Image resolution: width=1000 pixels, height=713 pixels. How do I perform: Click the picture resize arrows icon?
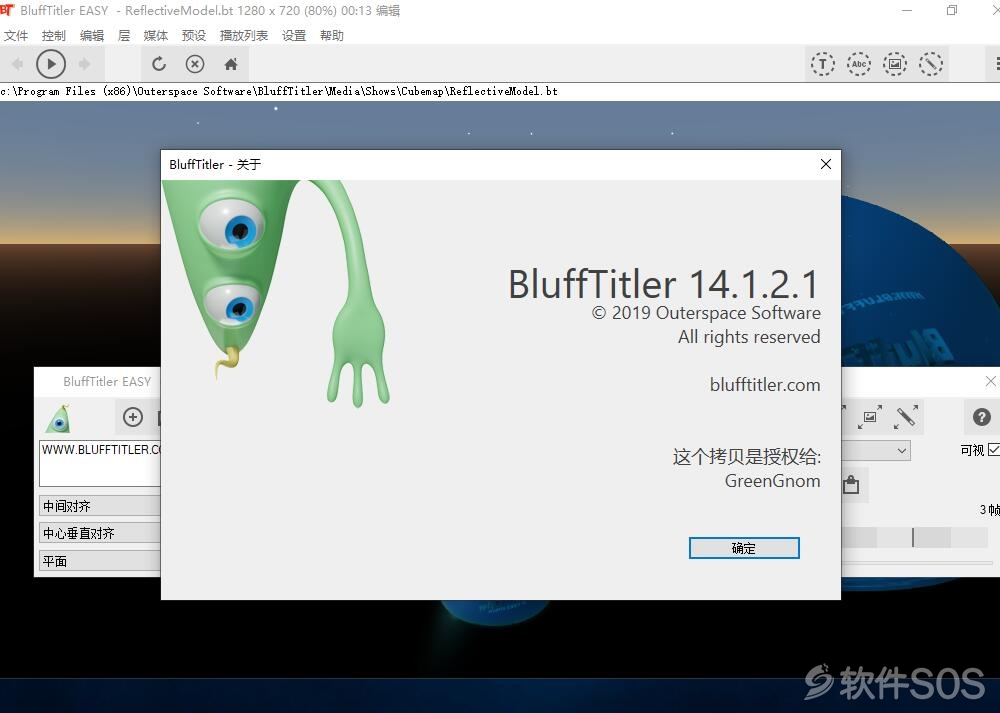(x=870, y=417)
